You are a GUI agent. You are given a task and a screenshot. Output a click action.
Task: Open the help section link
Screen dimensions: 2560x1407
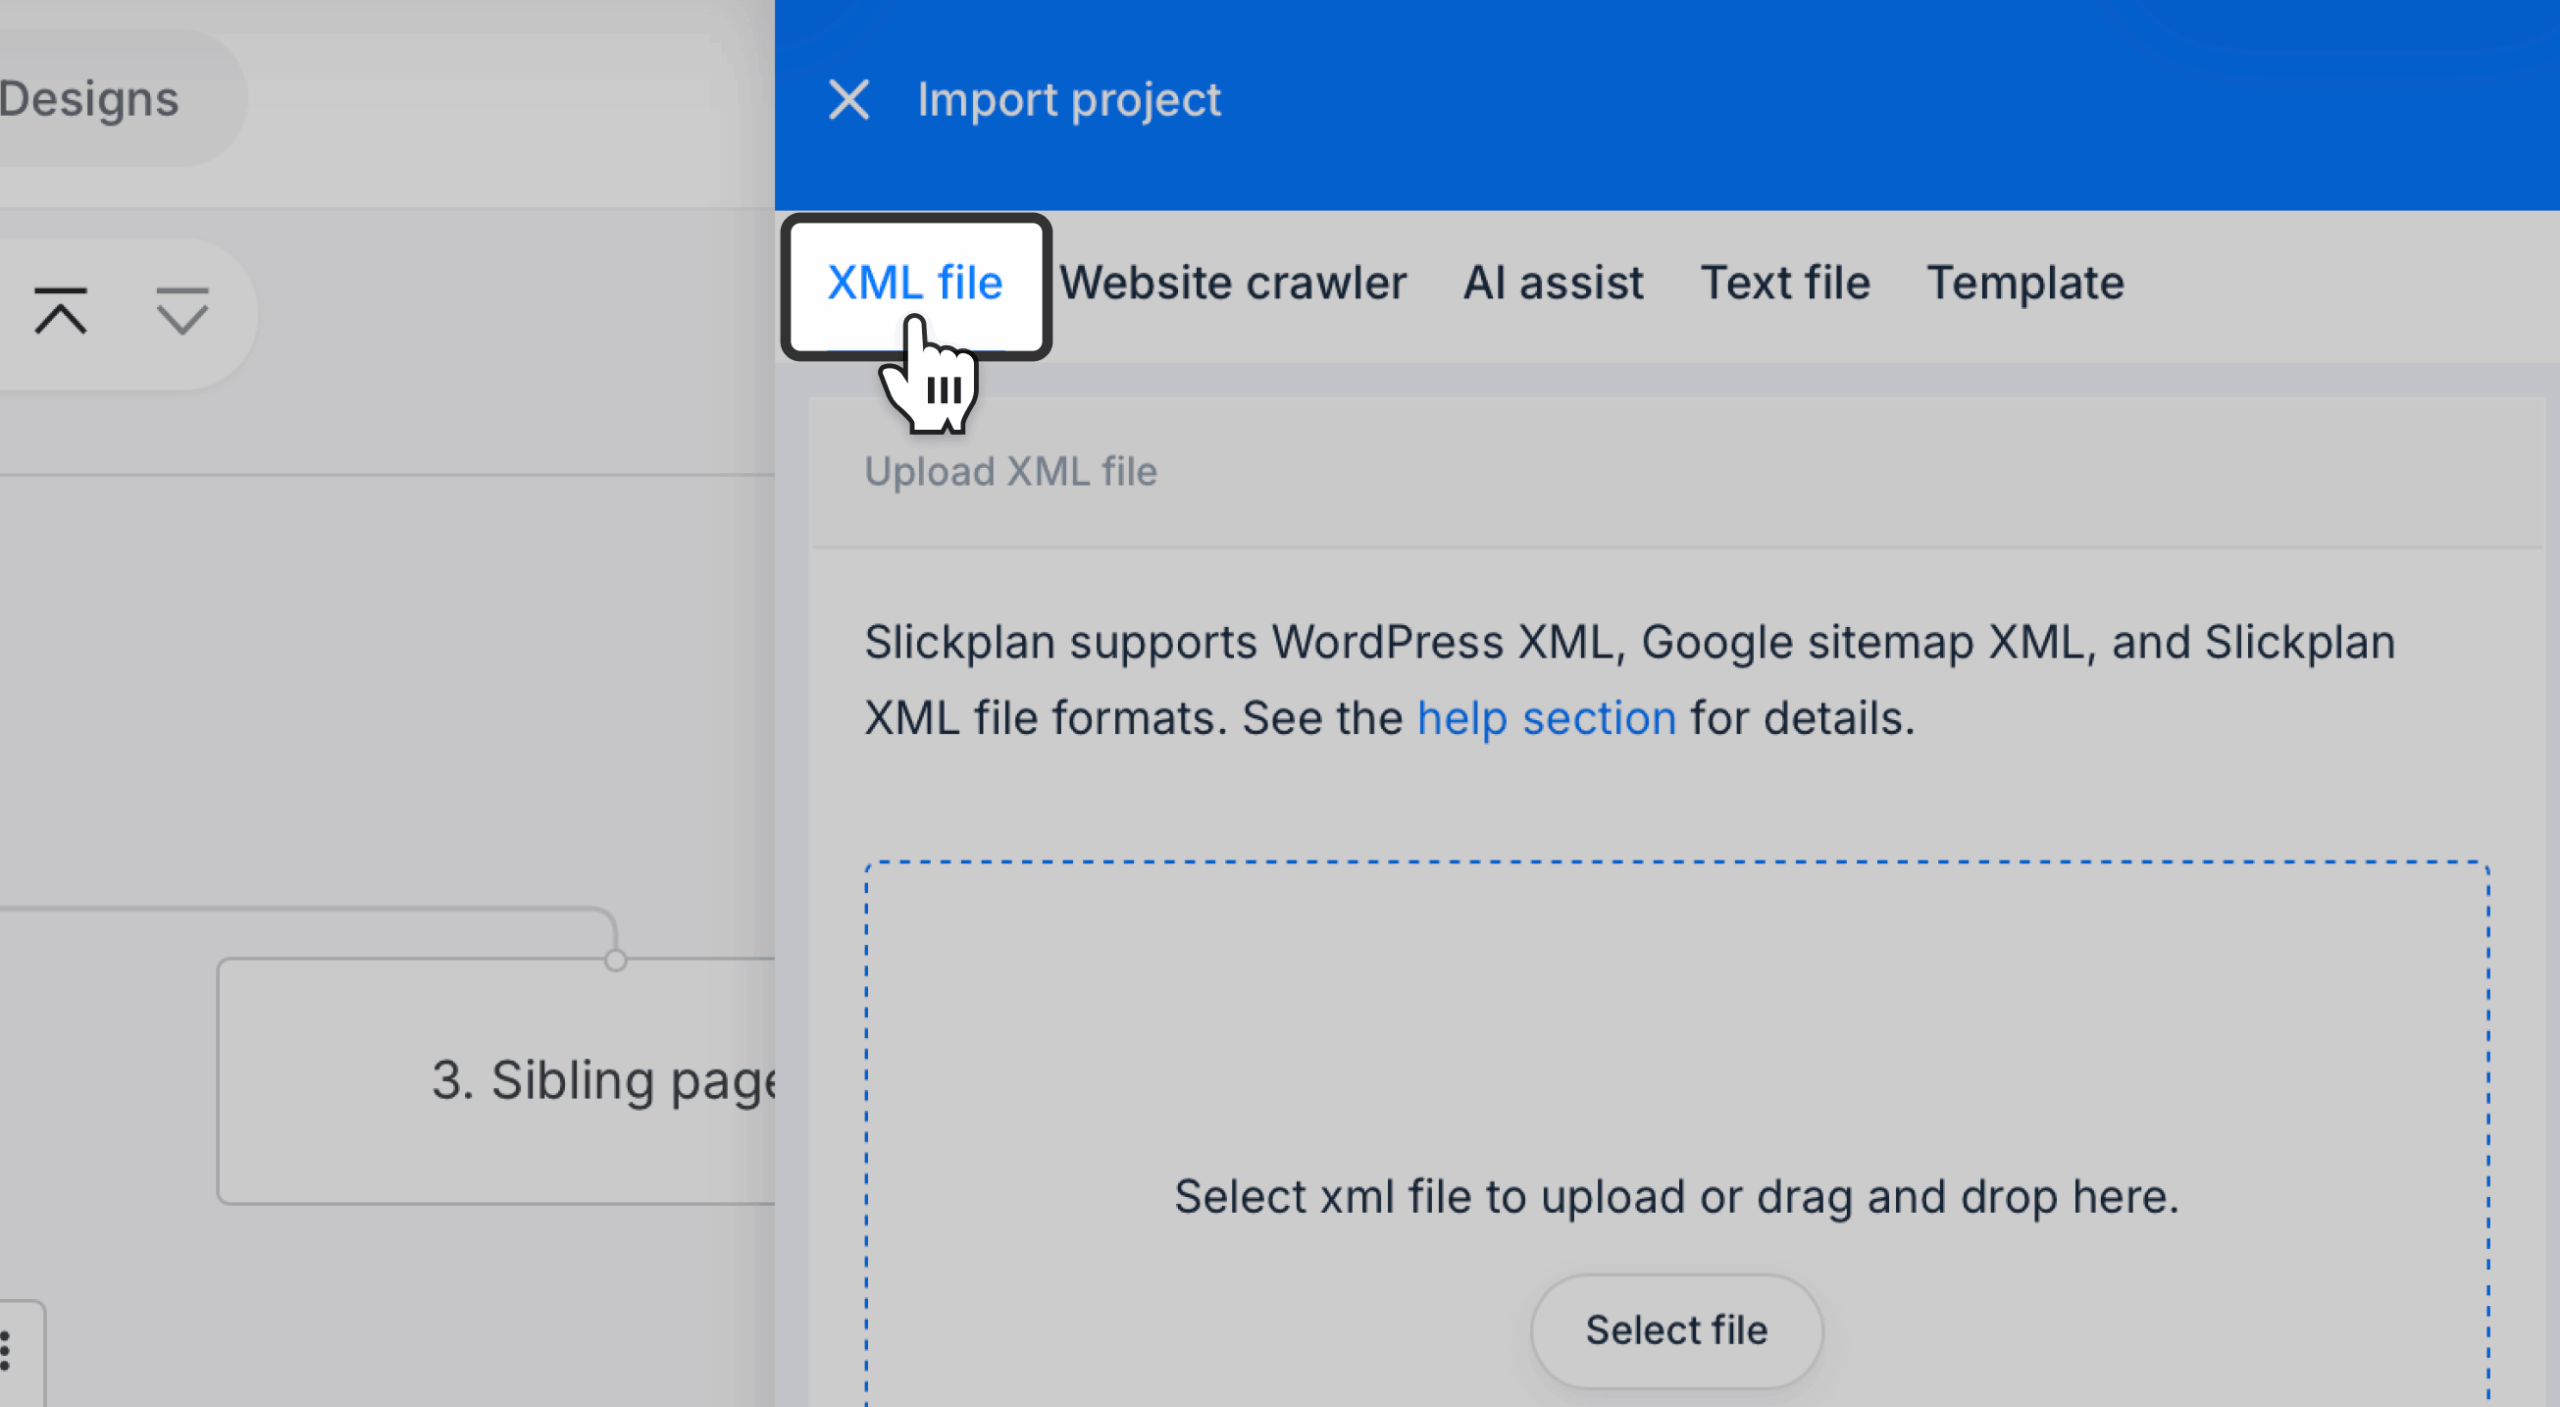1546,718
